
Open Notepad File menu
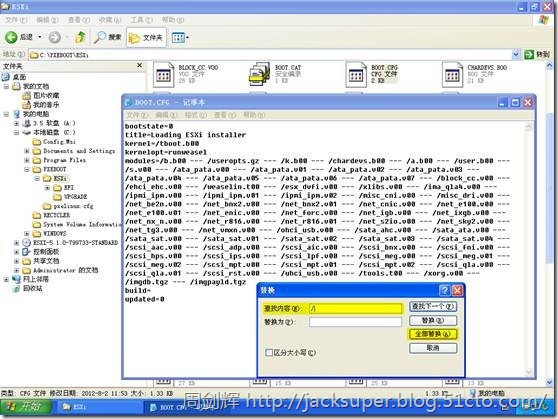coord(137,115)
